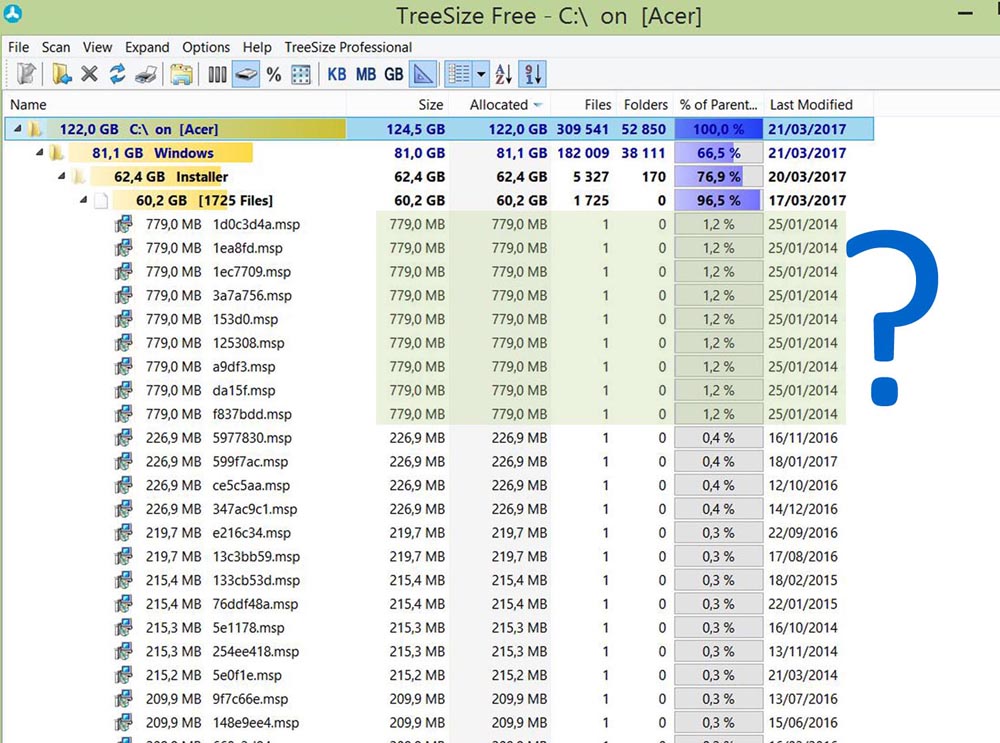Sort alphabetically with the A-Z icon
Image resolution: width=1000 pixels, height=743 pixels.
tap(504, 74)
